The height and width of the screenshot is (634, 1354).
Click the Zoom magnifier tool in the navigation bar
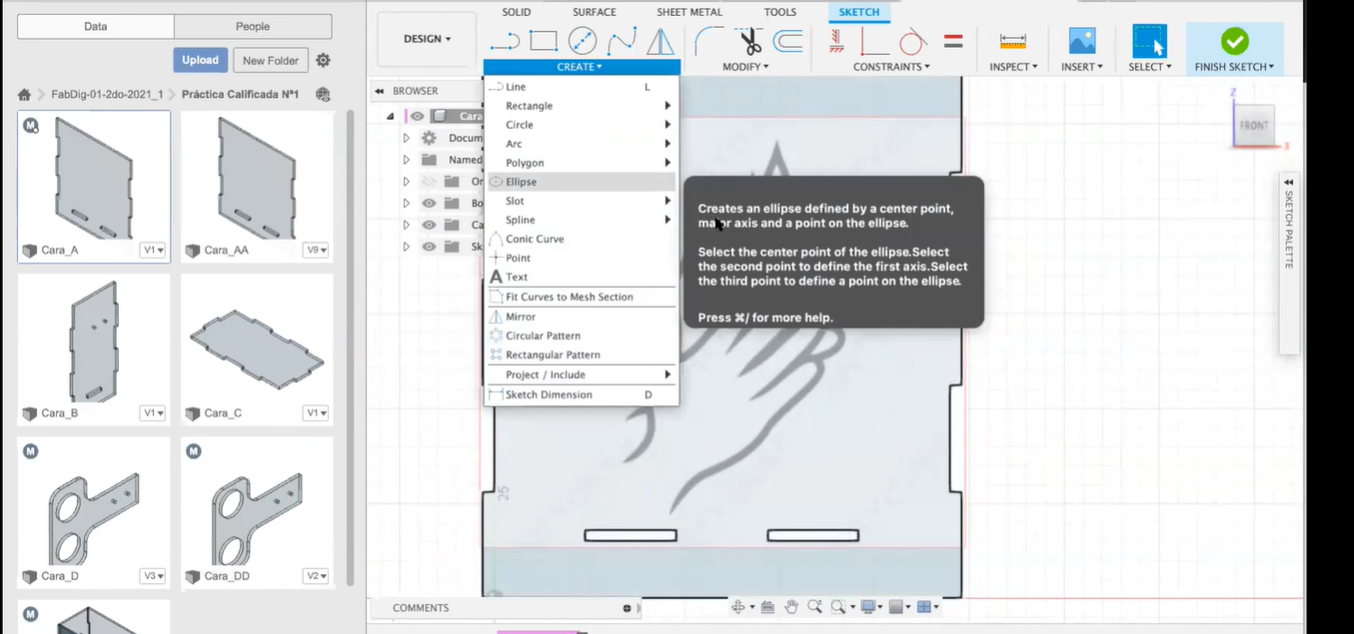coord(813,606)
